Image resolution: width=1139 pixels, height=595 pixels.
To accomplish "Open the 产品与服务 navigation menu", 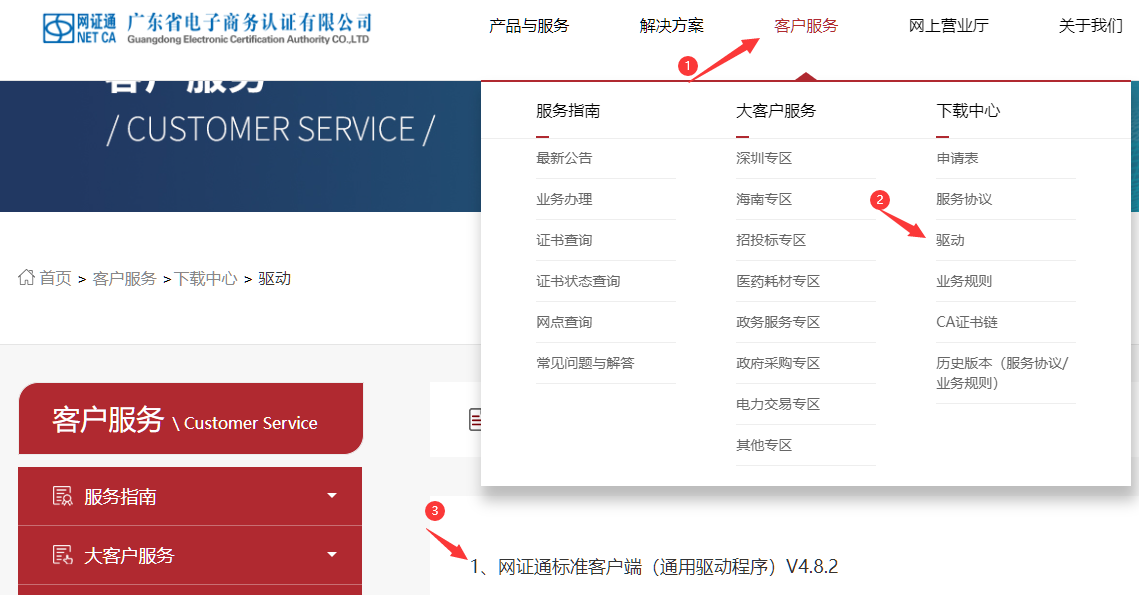I will pos(528,26).
